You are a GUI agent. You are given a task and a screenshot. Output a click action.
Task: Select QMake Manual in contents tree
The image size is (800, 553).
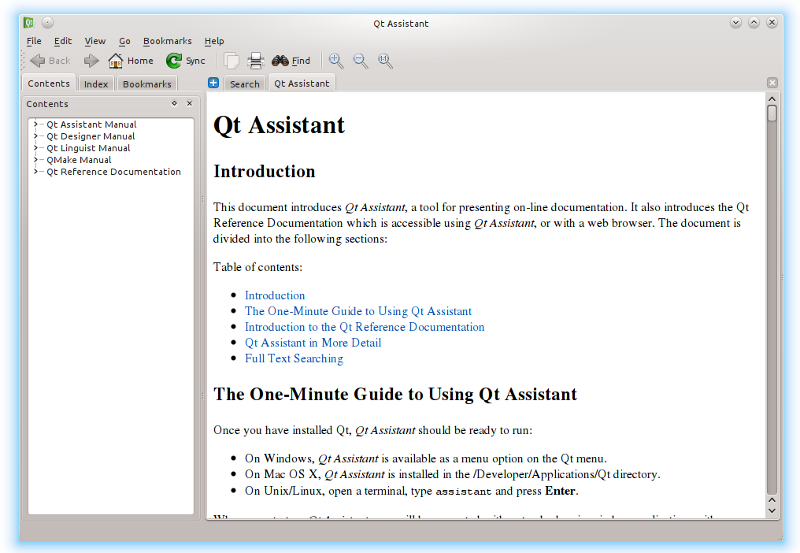tap(79, 160)
